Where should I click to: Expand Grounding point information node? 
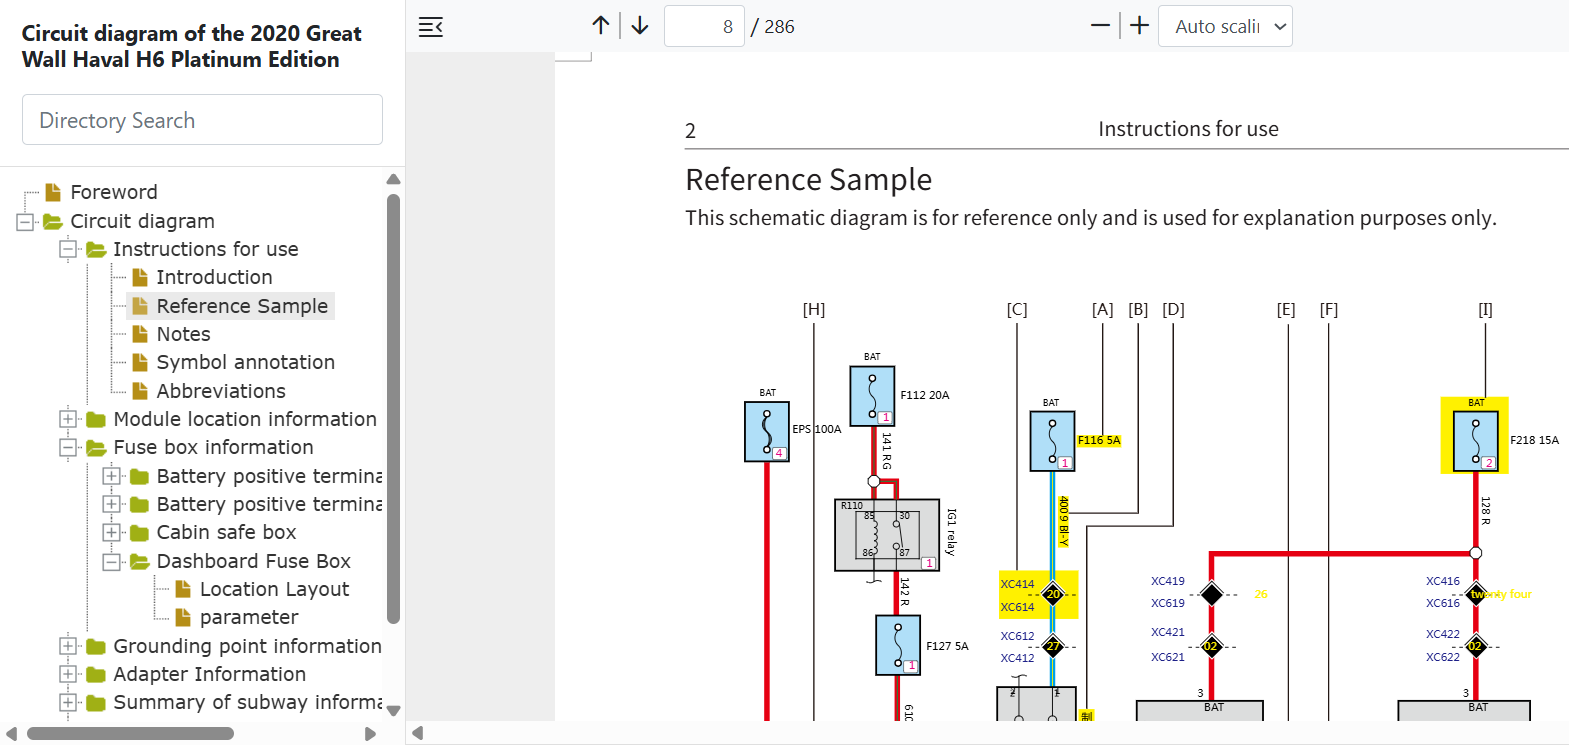tap(68, 646)
